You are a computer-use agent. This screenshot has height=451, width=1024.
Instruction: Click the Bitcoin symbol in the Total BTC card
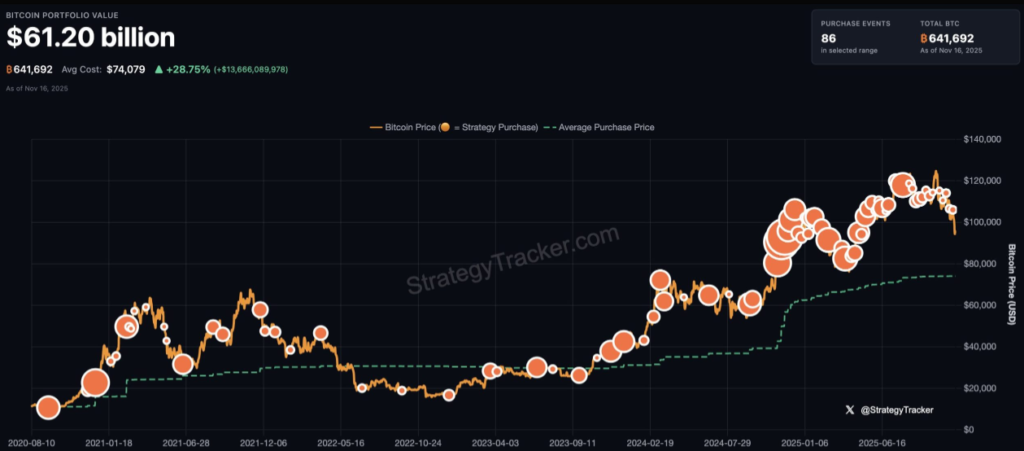click(924, 38)
